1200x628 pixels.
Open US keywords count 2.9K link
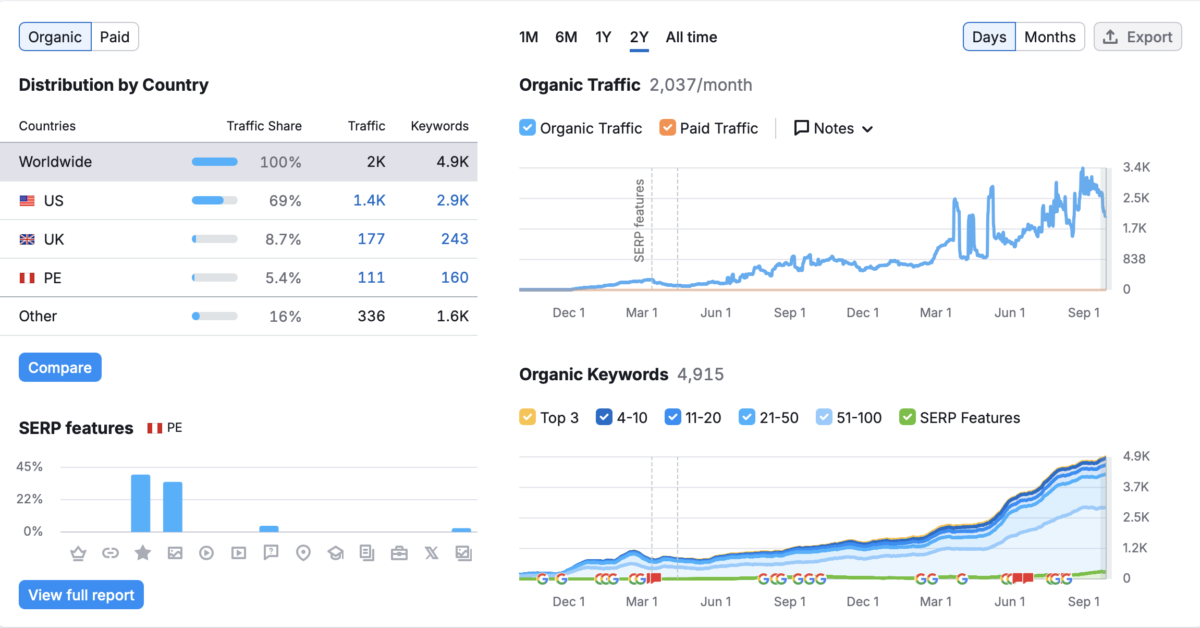tap(452, 200)
